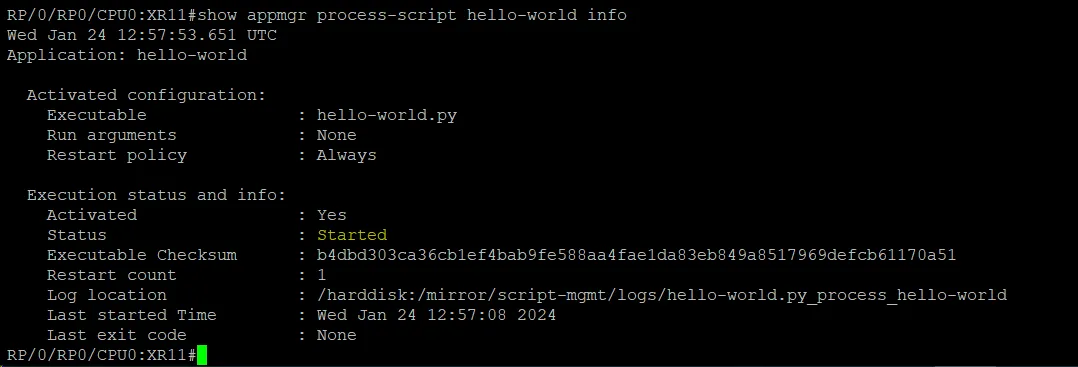Click the log location path
This screenshot has width=1078, height=367.
point(661,296)
